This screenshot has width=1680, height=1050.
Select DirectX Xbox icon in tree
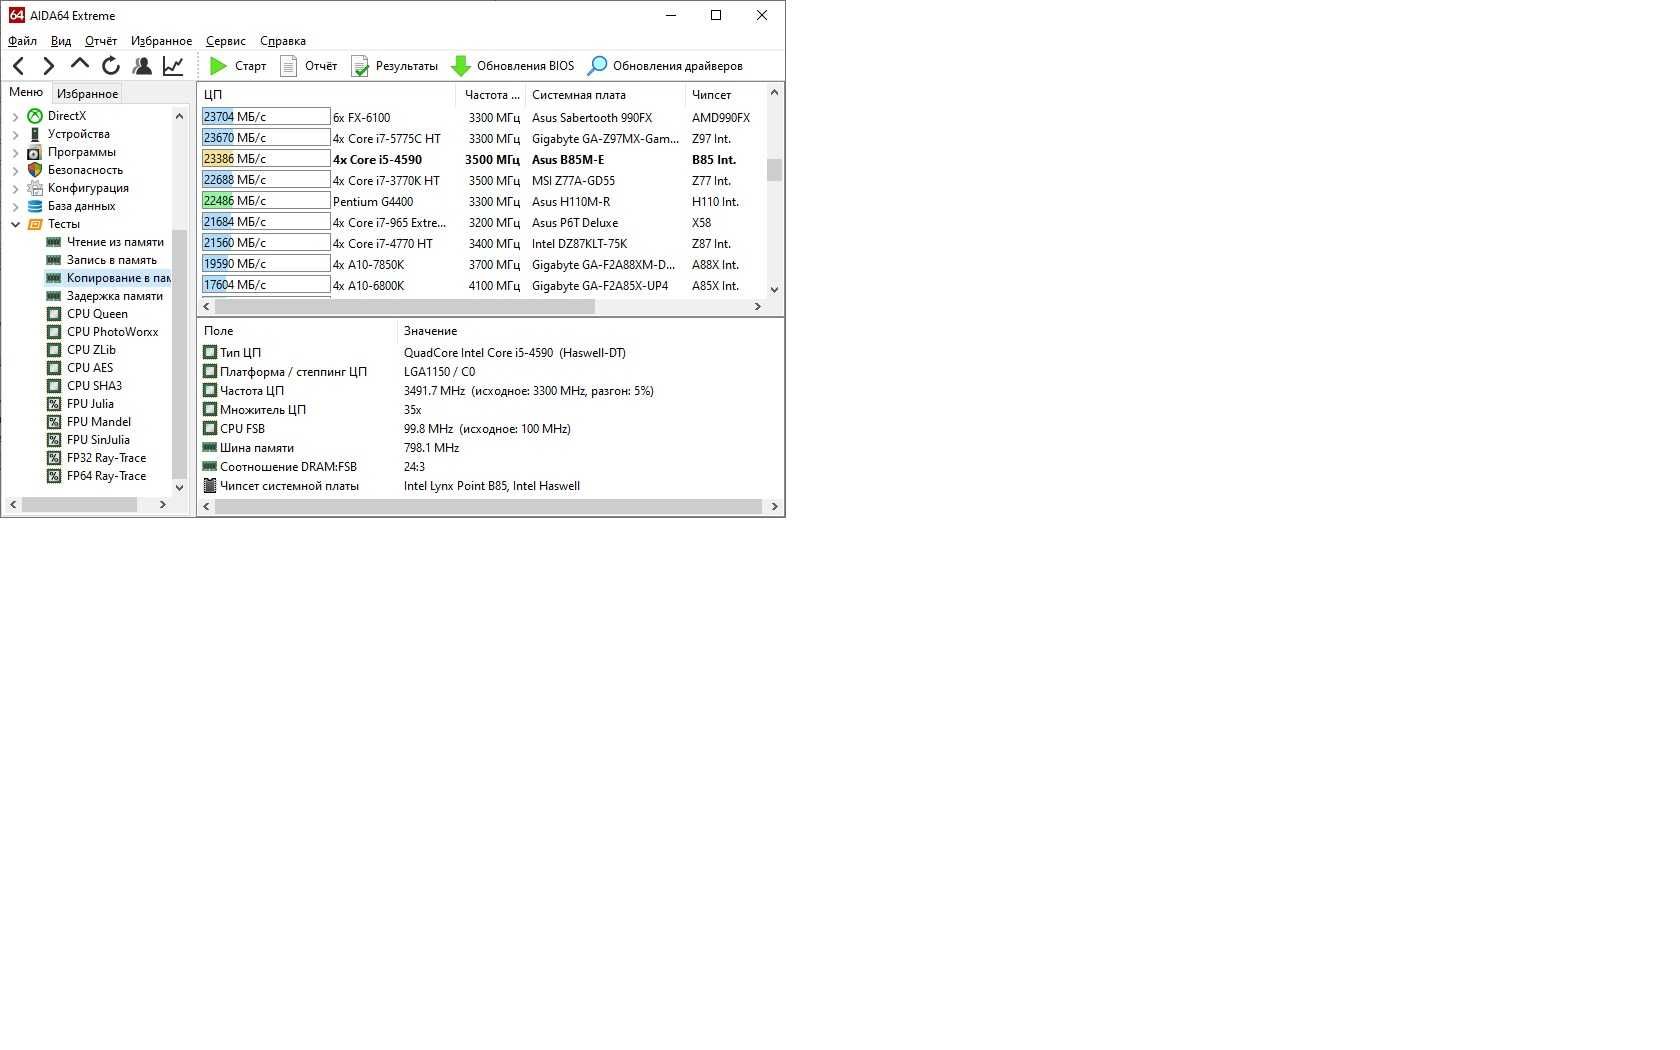point(35,116)
